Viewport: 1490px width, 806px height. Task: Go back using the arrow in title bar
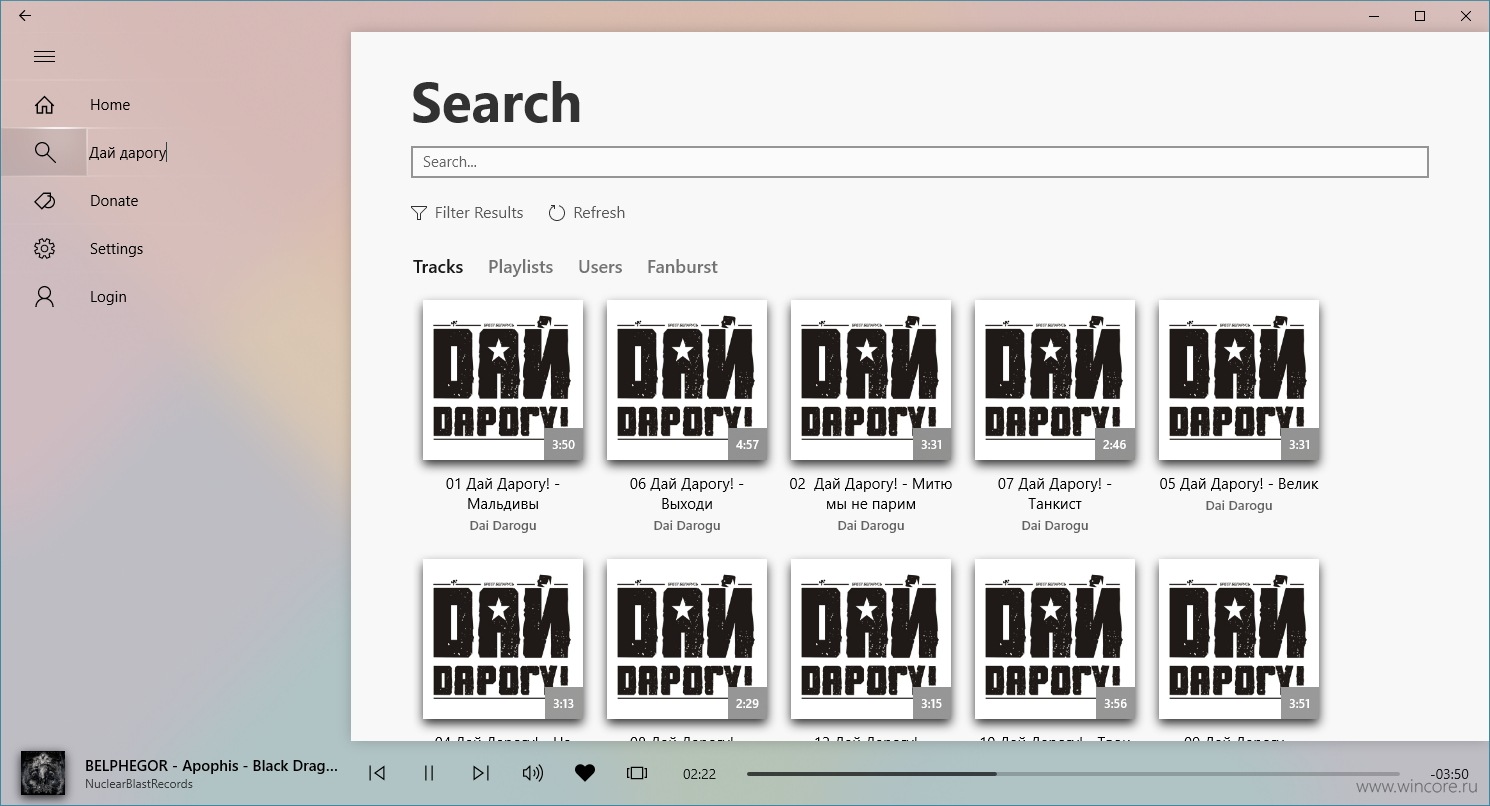tap(25, 16)
